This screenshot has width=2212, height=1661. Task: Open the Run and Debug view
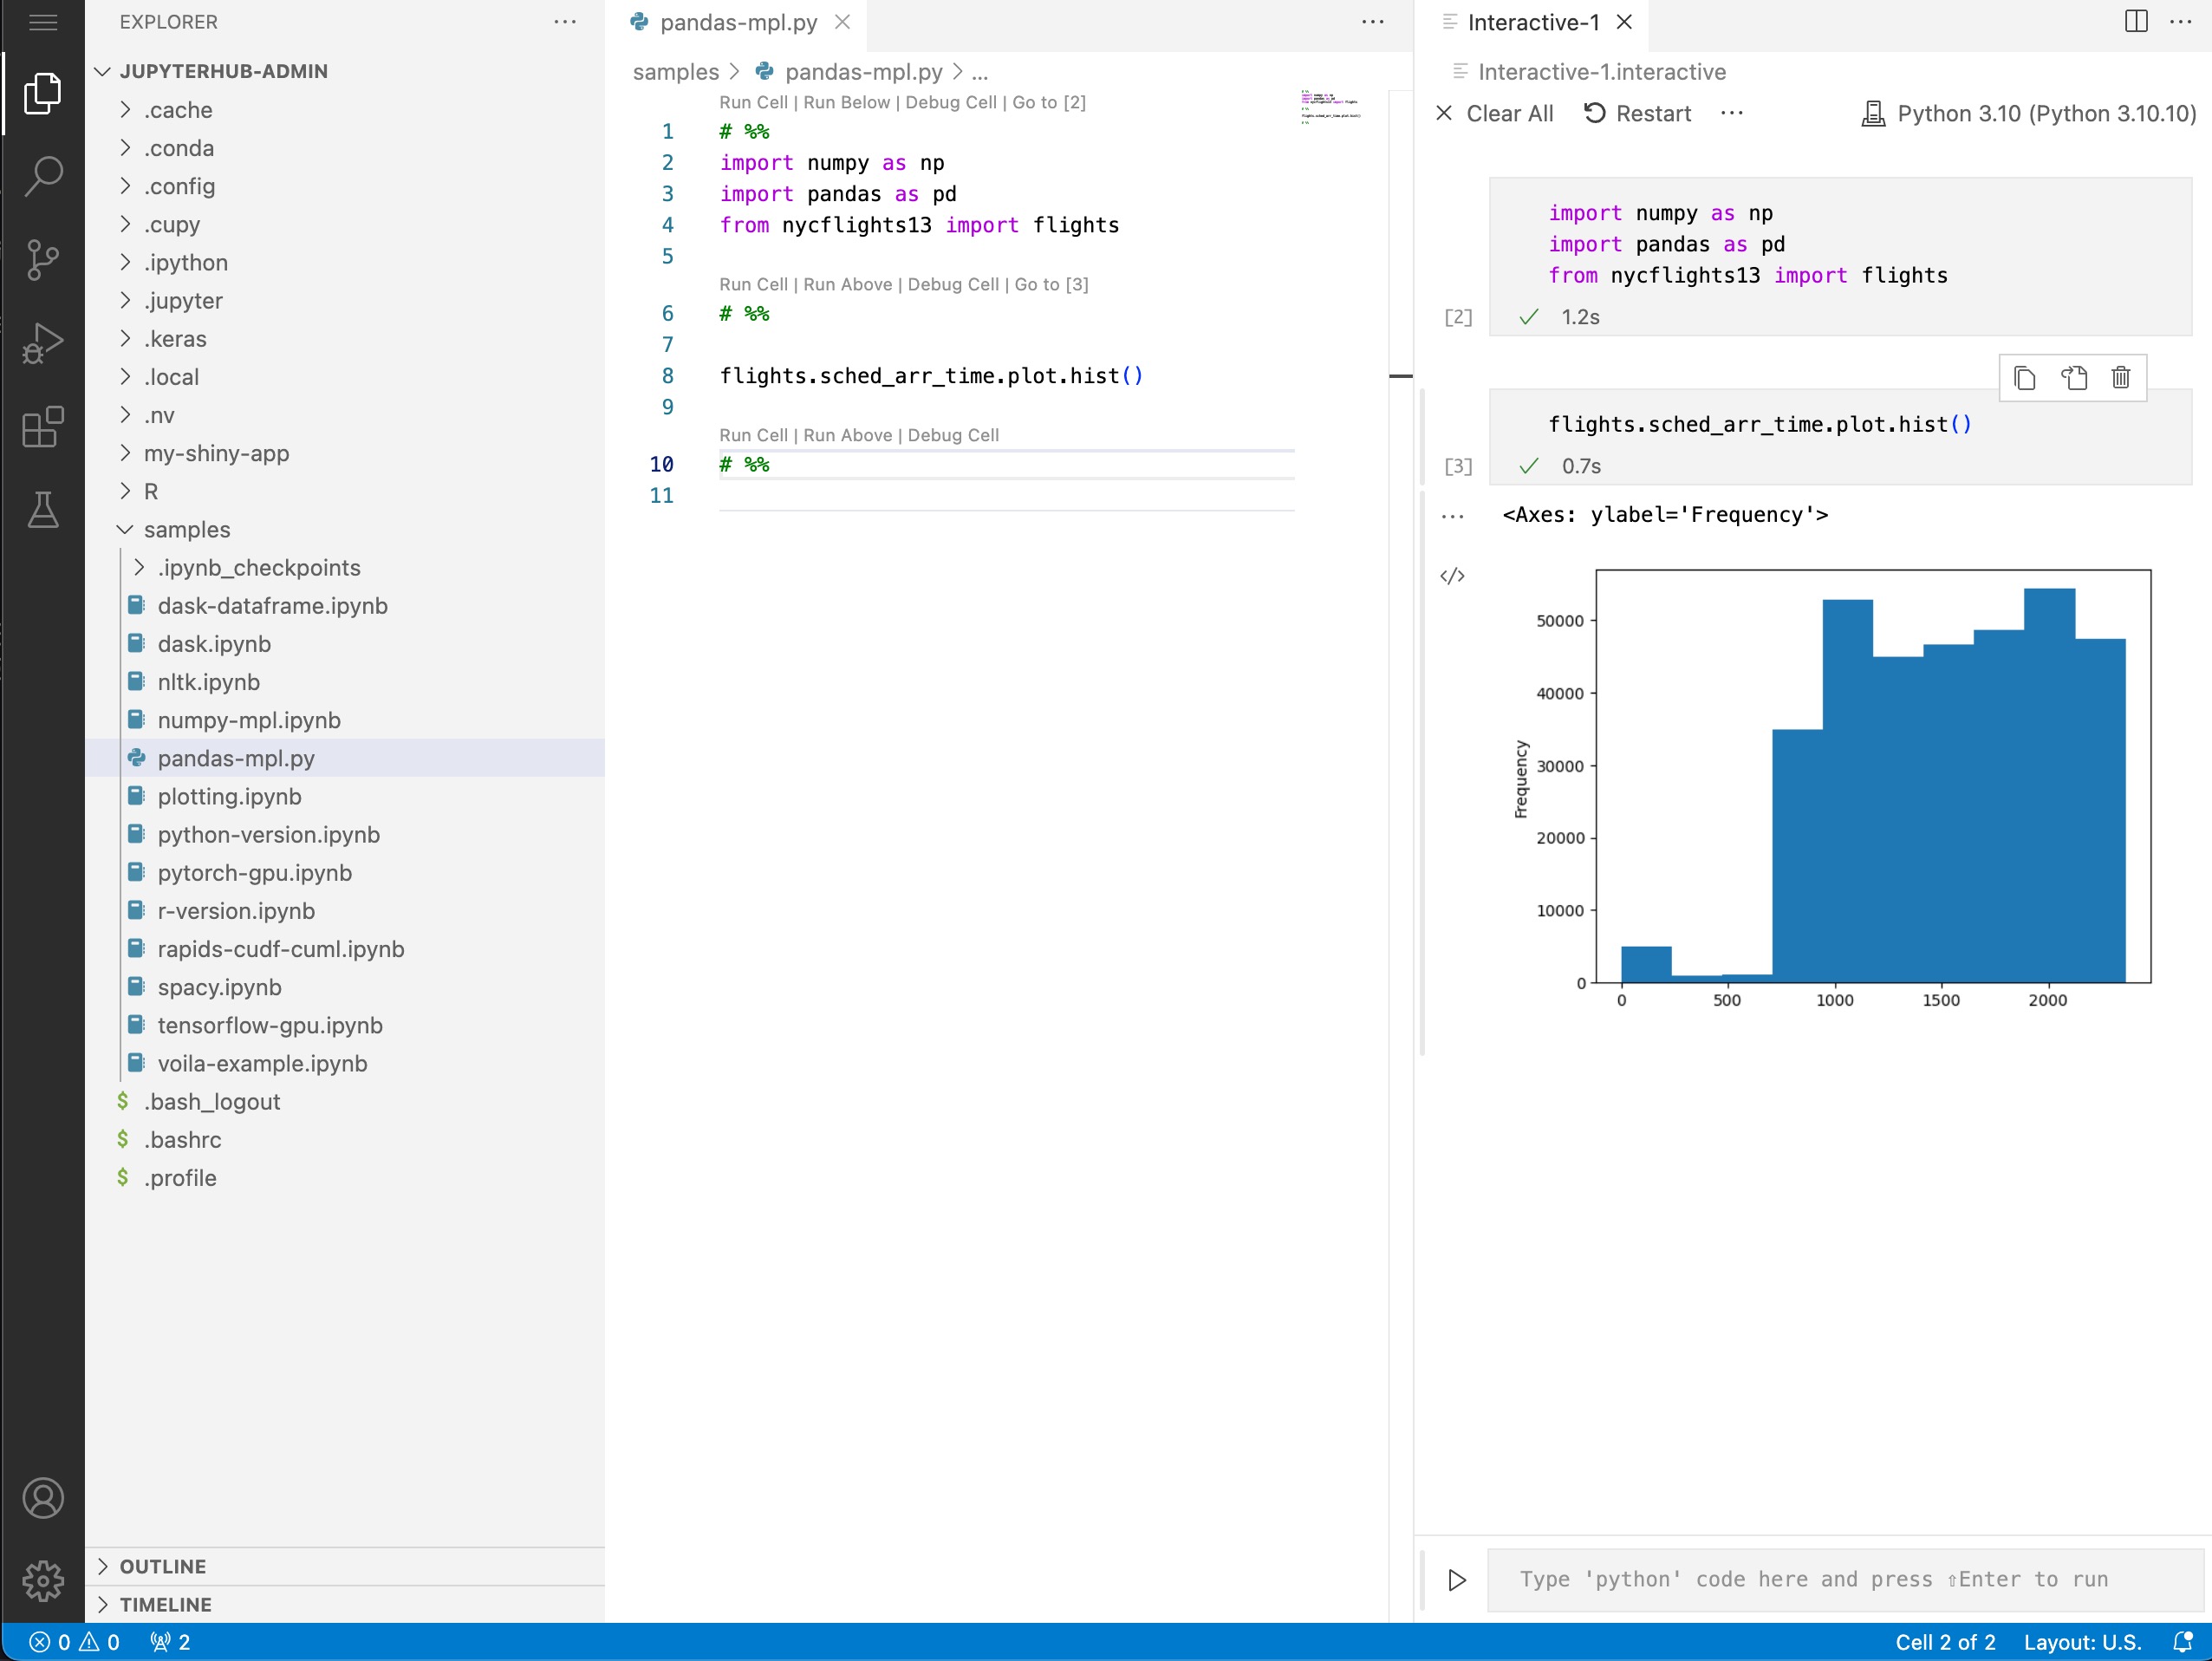(x=43, y=343)
